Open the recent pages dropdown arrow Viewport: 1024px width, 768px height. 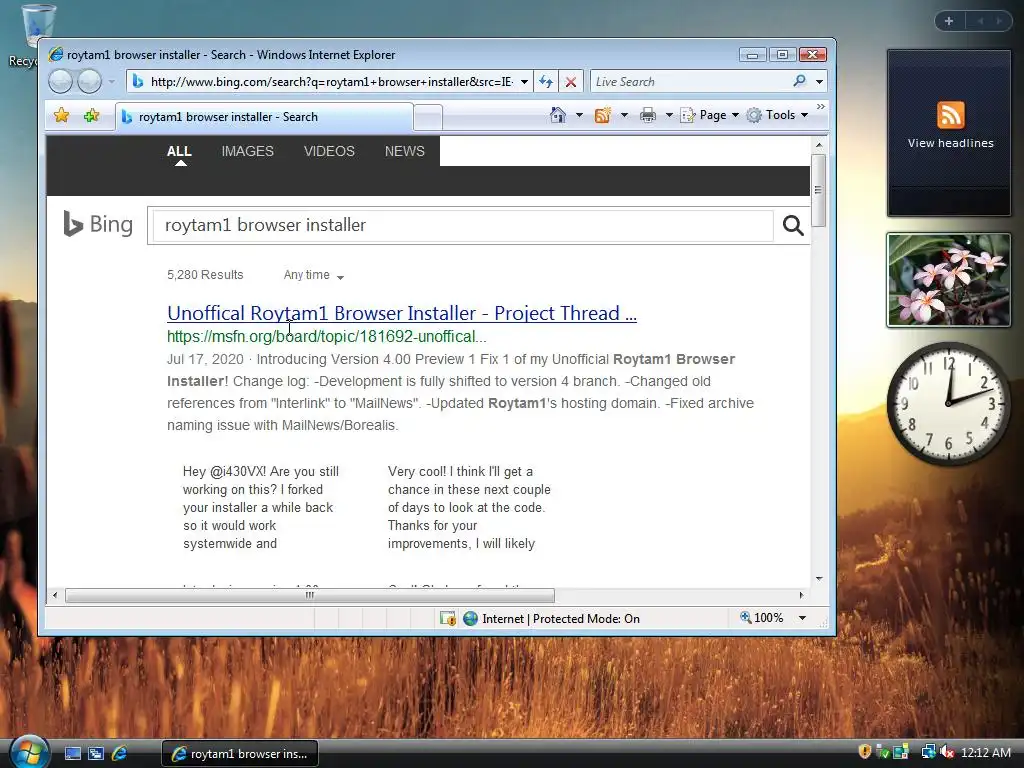pyautogui.click(x=112, y=82)
